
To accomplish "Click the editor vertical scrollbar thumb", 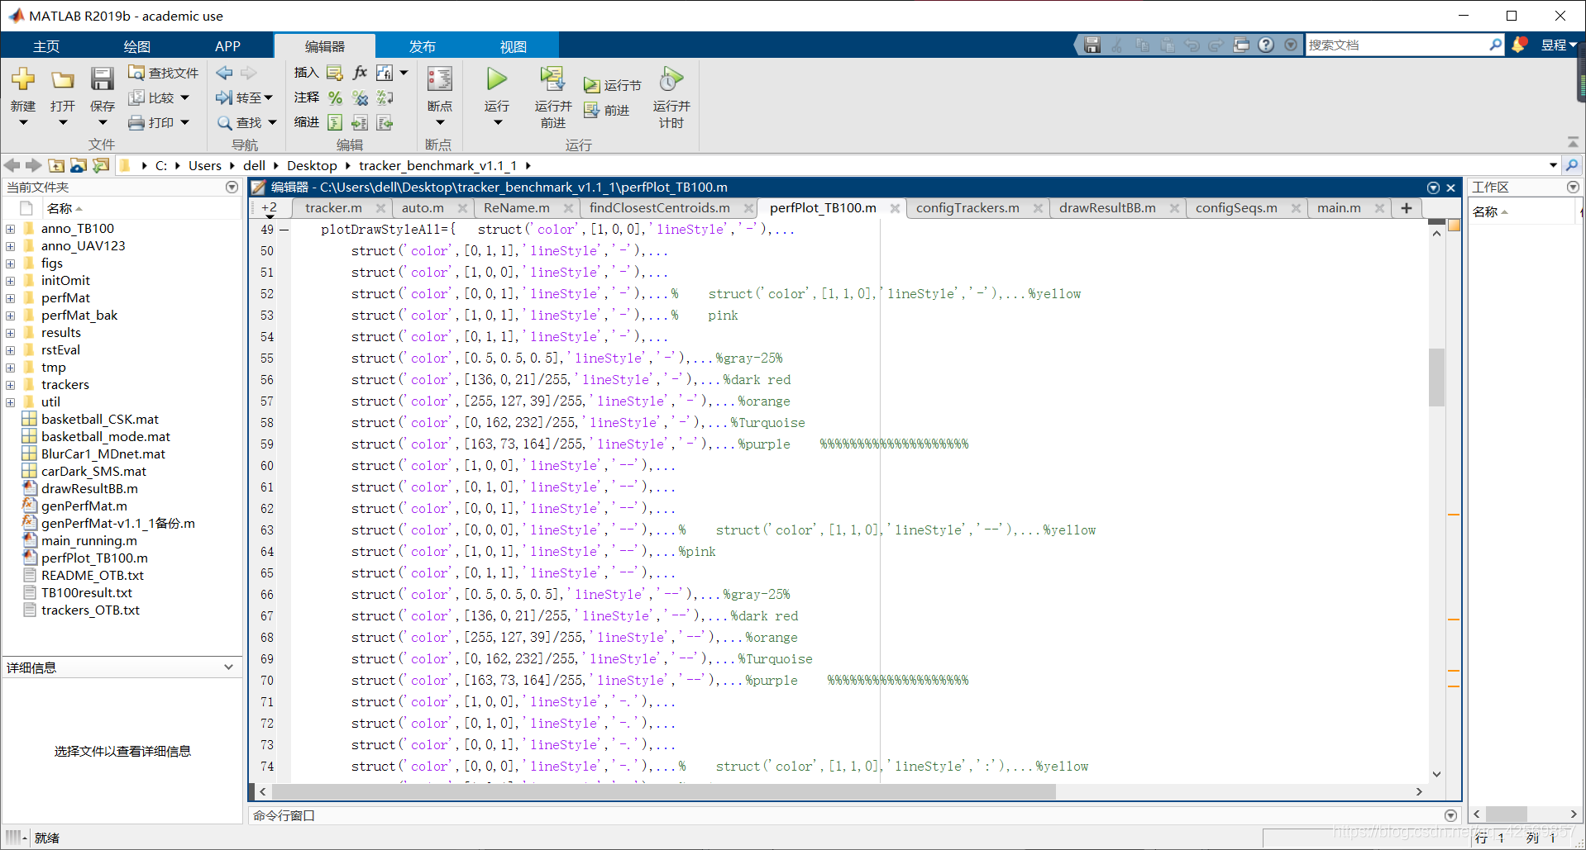I will (1437, 377).
